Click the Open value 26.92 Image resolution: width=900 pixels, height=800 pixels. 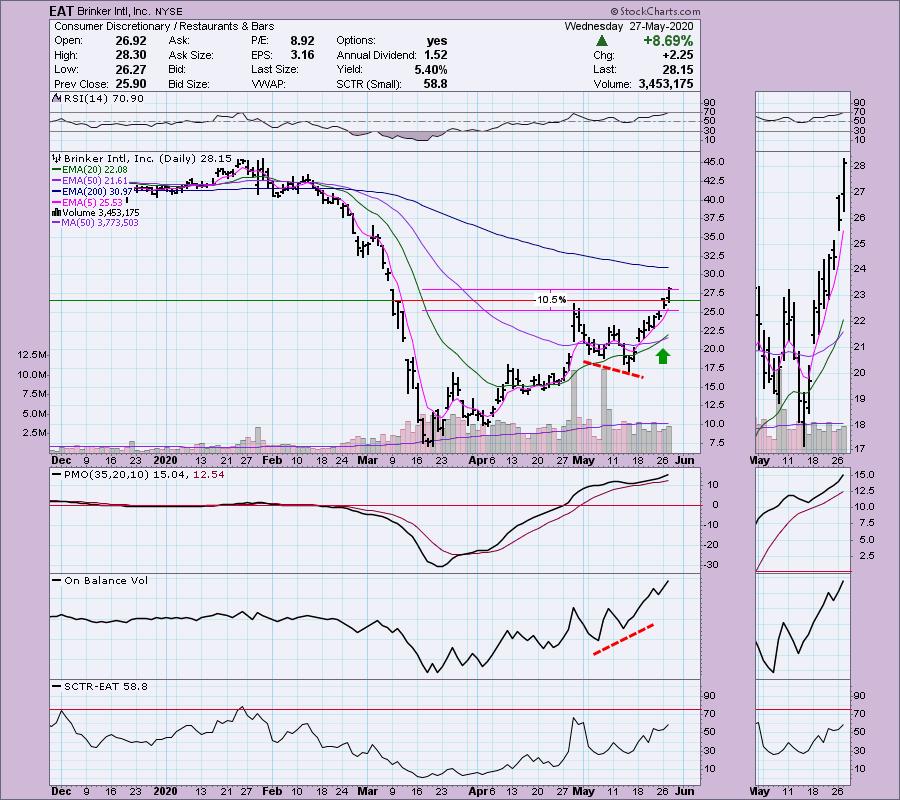[x=131, y=41]
